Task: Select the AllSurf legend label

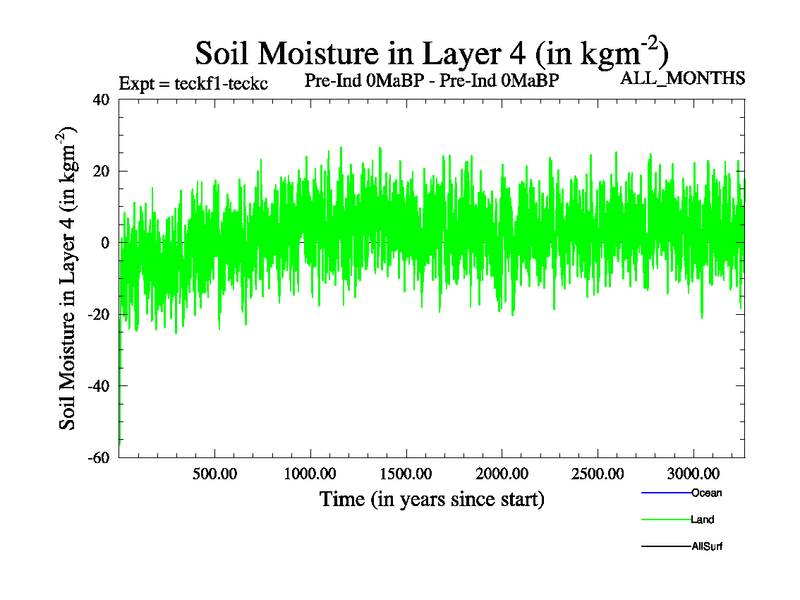Action: 706,547
